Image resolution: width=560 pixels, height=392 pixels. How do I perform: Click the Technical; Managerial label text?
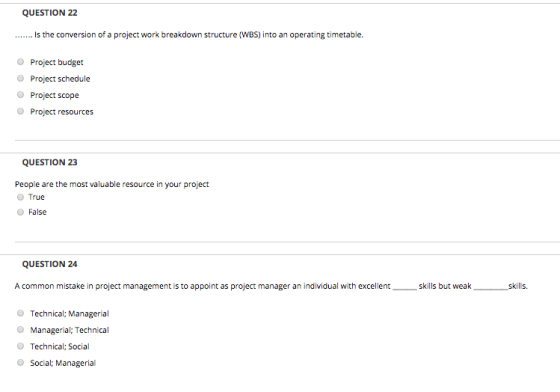pyautogui.click(x=69, y=314)
